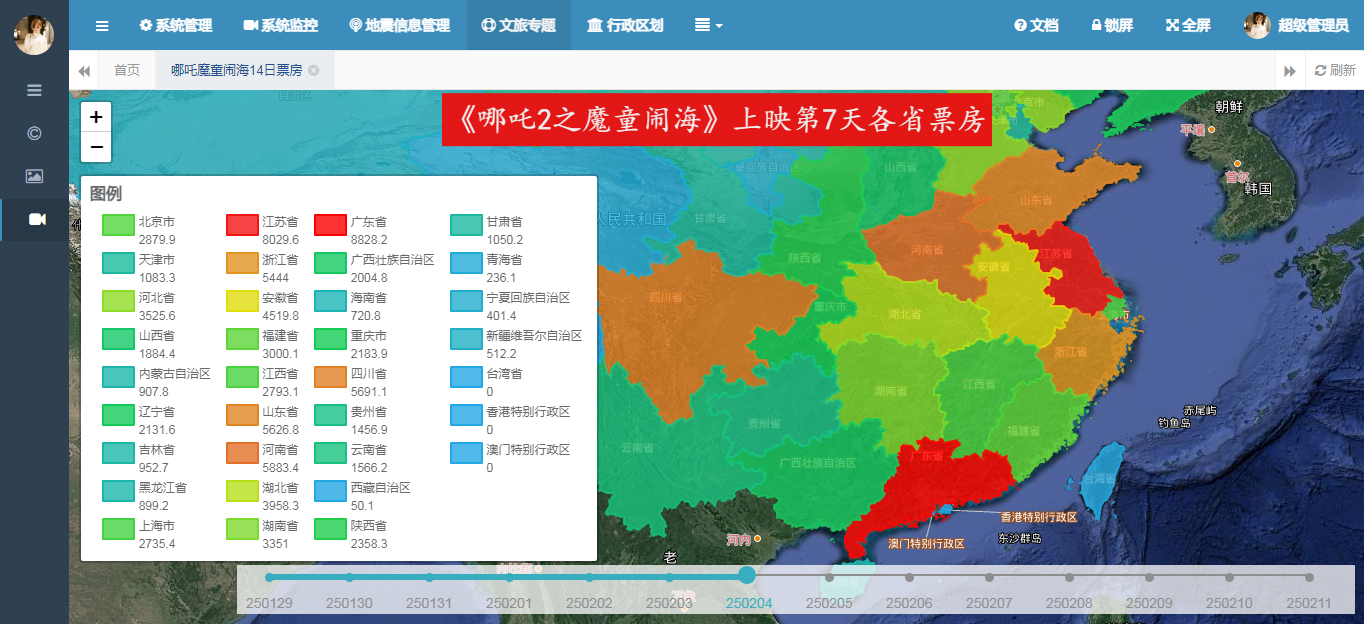Jump timeline to 250207
Image resolution: width=1364 pixels, height=624 pixels.
(989, 577)
